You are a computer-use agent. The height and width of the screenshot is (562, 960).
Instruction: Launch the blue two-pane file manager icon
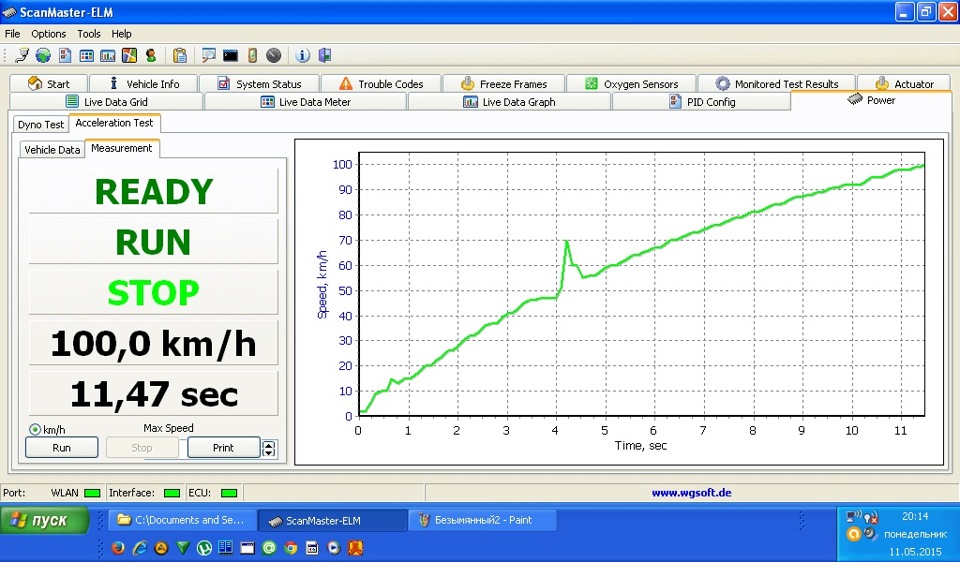coord(225,547)
